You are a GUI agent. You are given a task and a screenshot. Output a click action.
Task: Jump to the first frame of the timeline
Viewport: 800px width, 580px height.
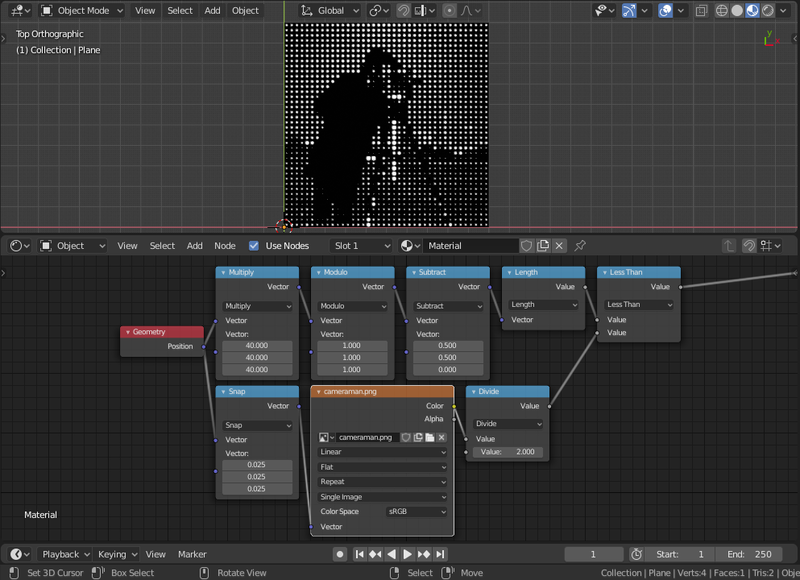tap(359, 554)
